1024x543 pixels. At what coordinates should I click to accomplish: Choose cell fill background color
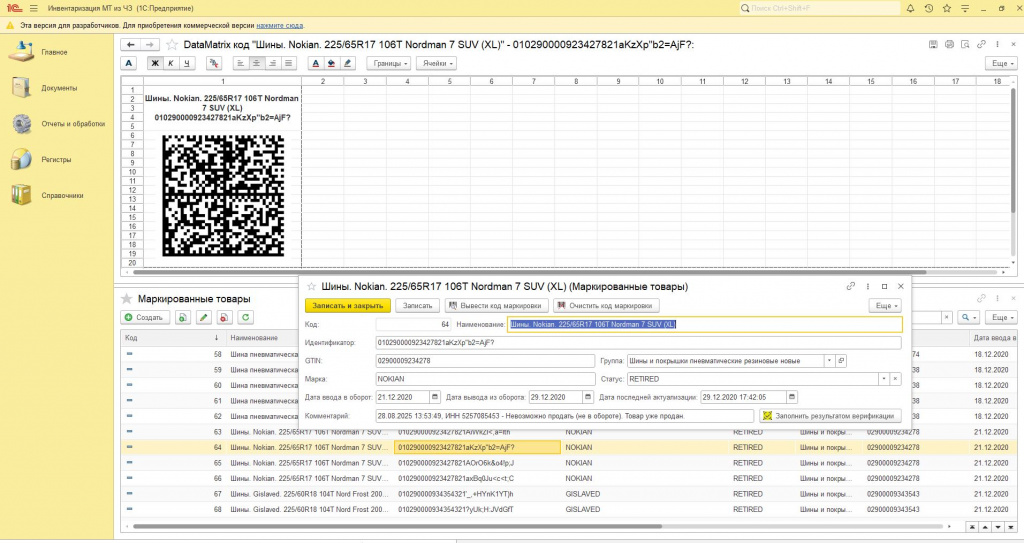pyautogui.click(x=331, y=63)
